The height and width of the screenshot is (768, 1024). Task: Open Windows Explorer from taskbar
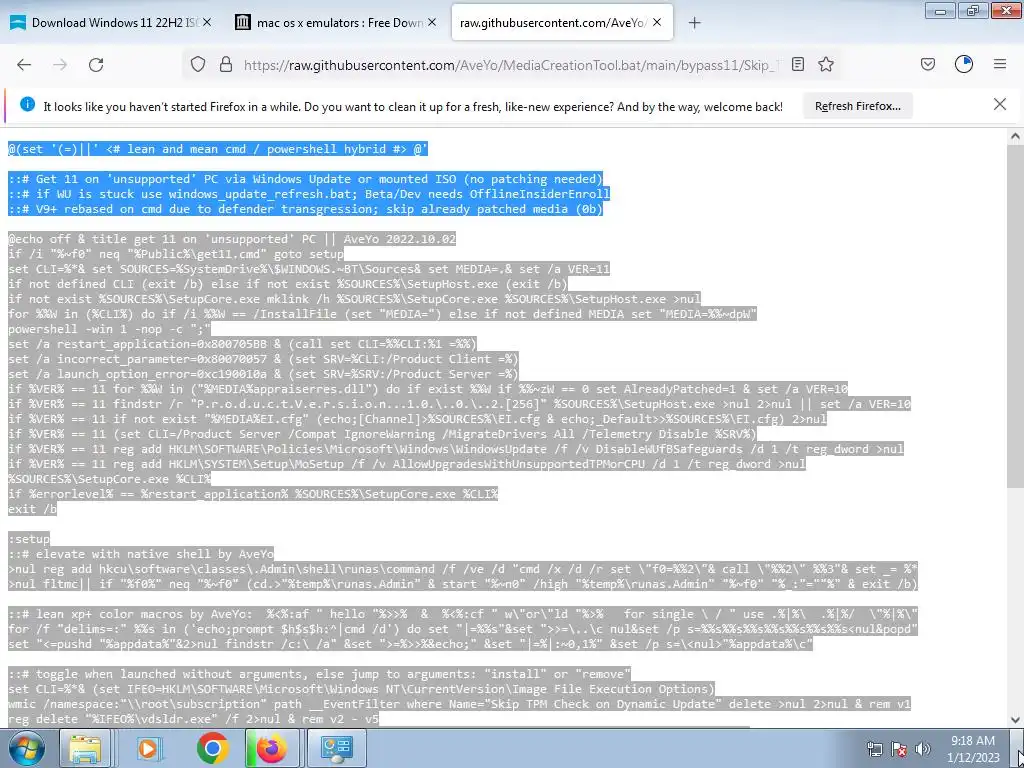pyautogui.click(x=85, y=748)
